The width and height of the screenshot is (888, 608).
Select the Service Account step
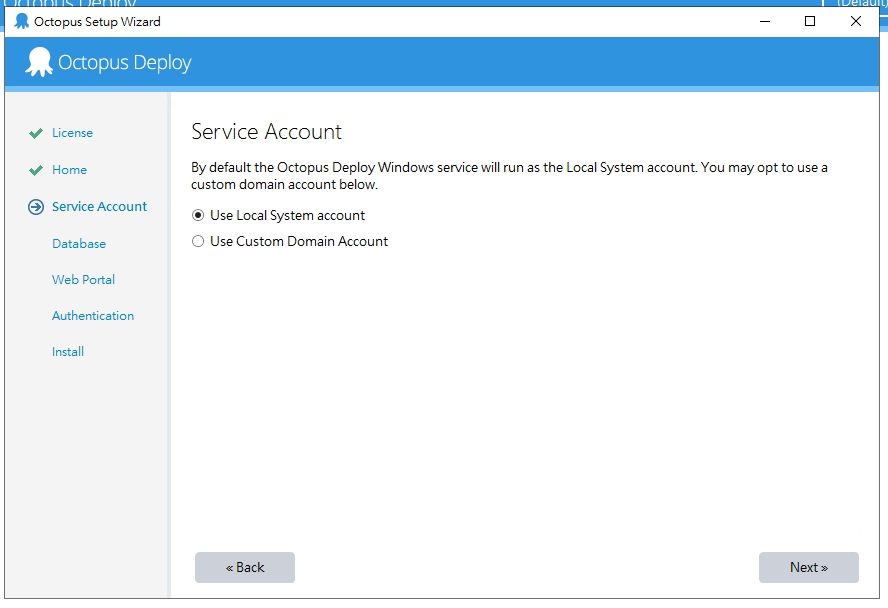coord(99,207)
